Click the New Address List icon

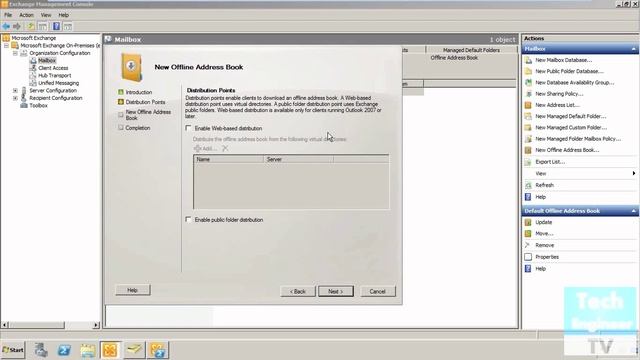[x=528, y=105]
